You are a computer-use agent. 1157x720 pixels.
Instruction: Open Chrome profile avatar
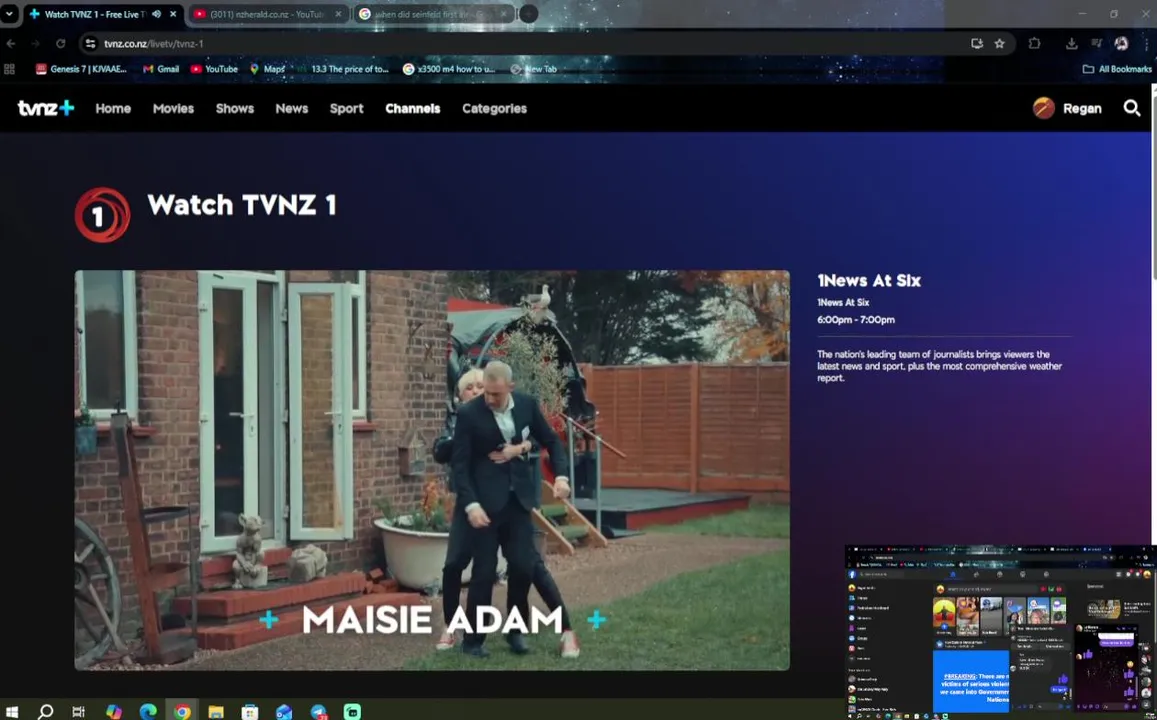(1122, 44)
